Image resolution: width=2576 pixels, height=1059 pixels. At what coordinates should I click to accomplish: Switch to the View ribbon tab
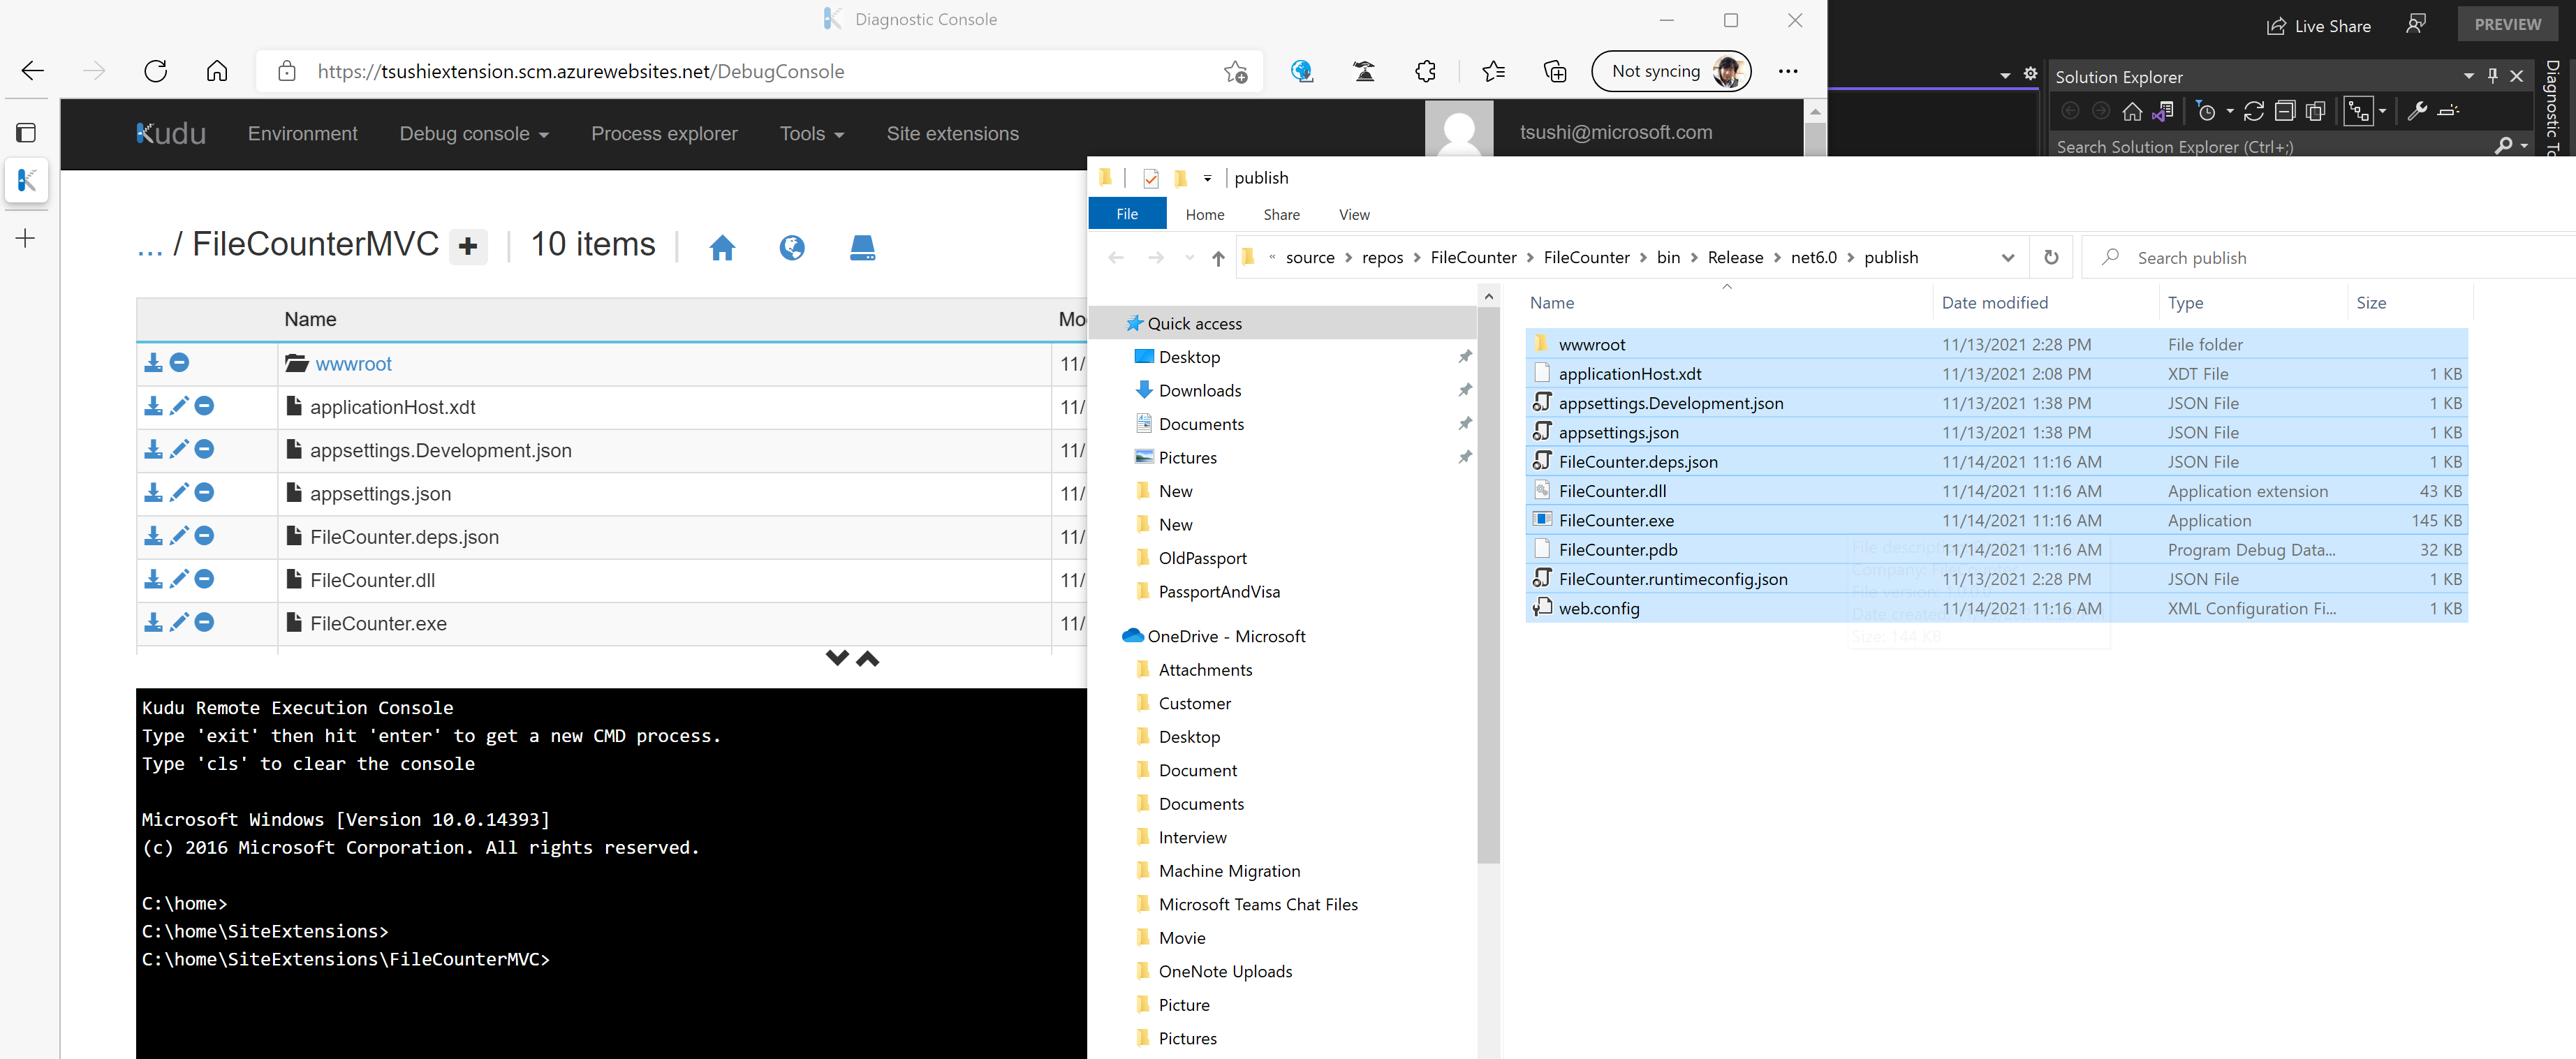pos(1354,214)
